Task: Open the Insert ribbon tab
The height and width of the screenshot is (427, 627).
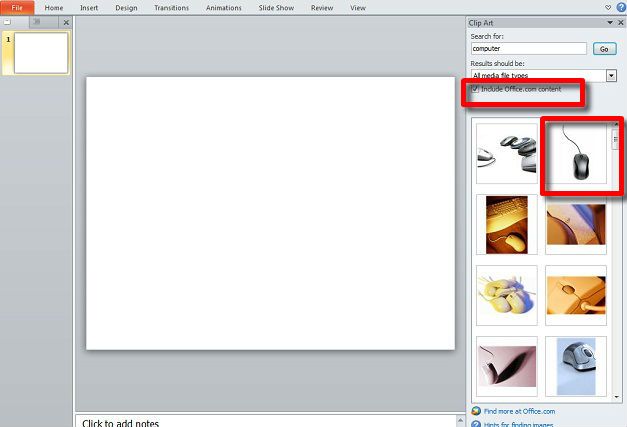Action: pos(89,8)
